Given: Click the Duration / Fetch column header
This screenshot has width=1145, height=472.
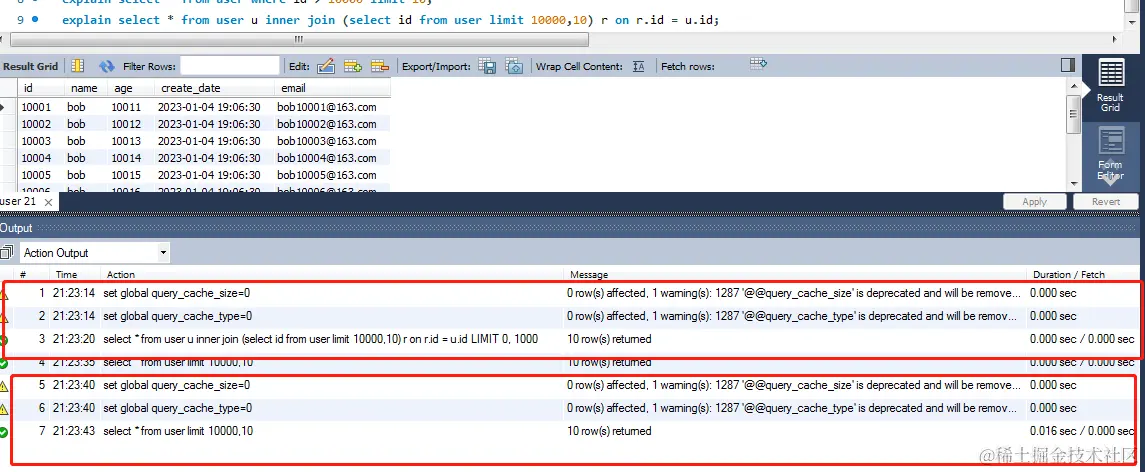Looking at the screenshot, I should click(x=1068, y=275).
